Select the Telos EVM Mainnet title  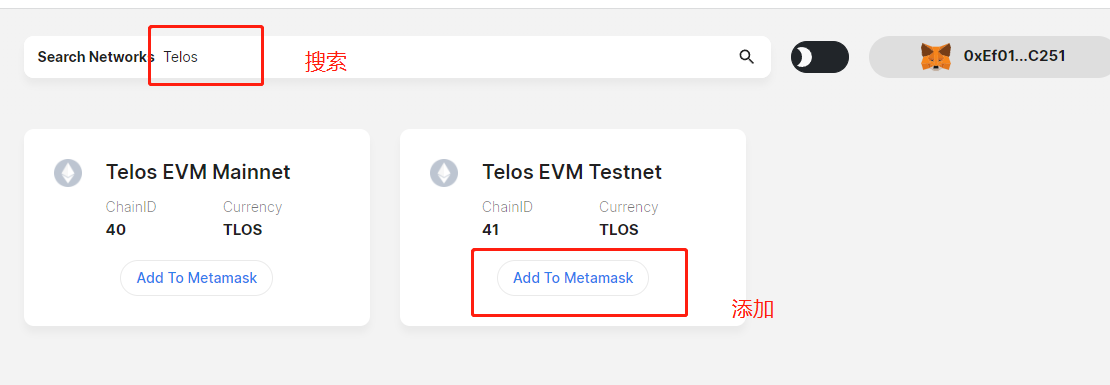tap(198, 172)
